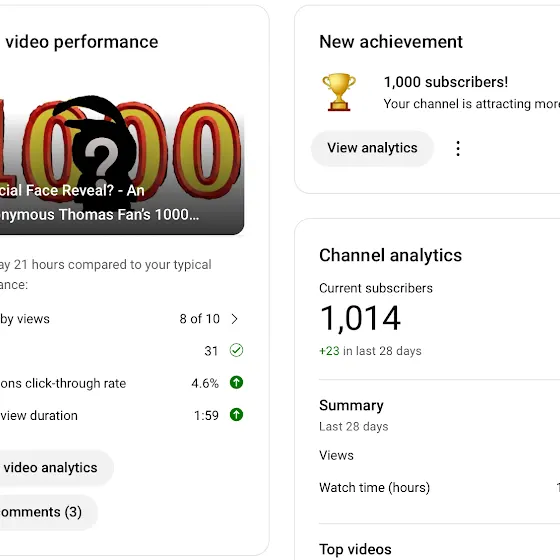
Task: Click the +23 in last 28 days text
Action: (370, 351)
